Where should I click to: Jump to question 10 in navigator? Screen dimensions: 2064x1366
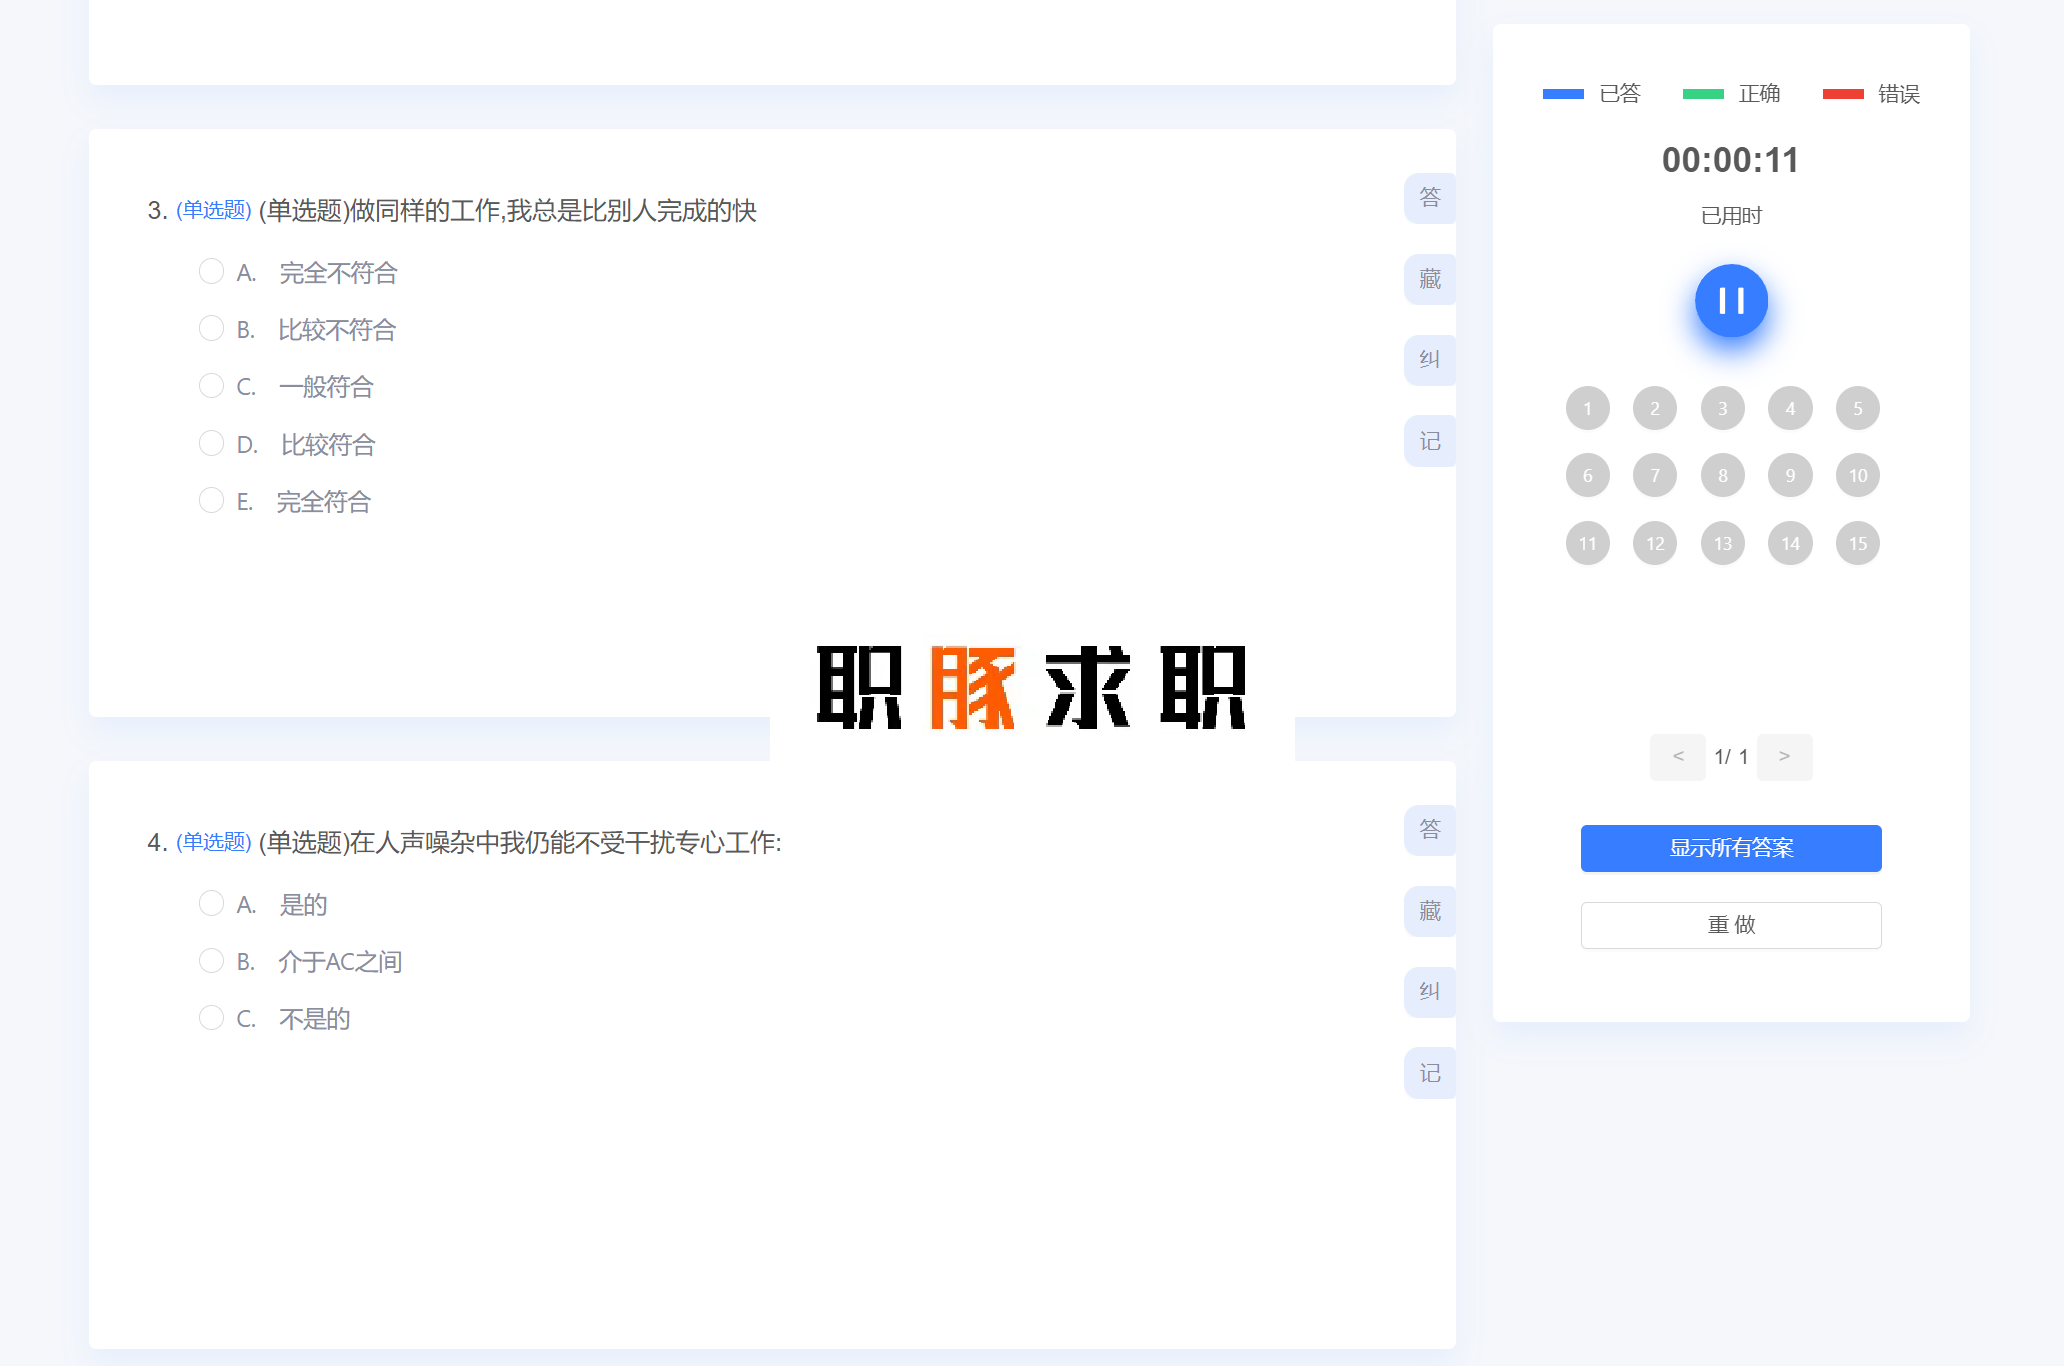pyautogui.click(x=1858, y=475)
